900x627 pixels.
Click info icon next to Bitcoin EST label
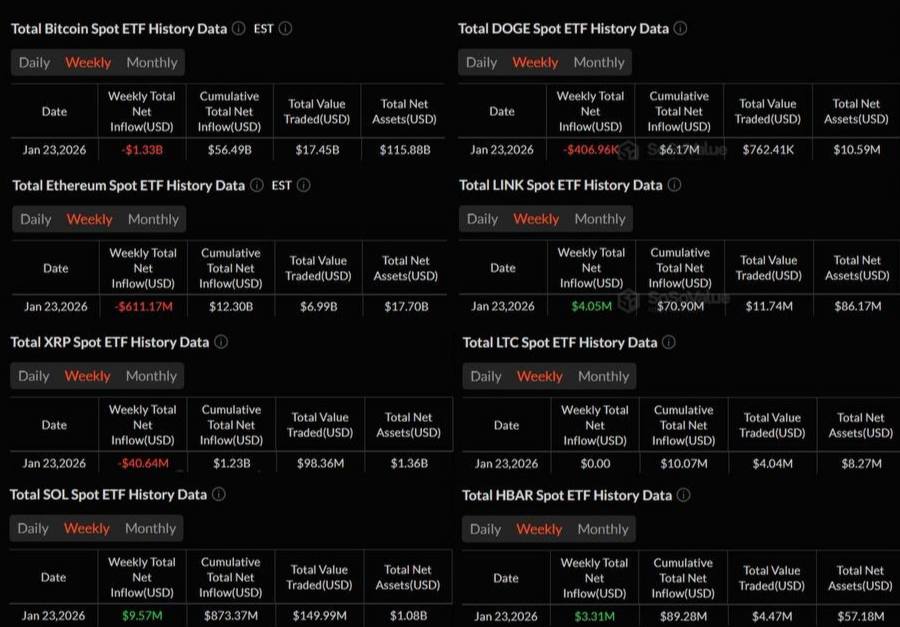coord(285,29)
